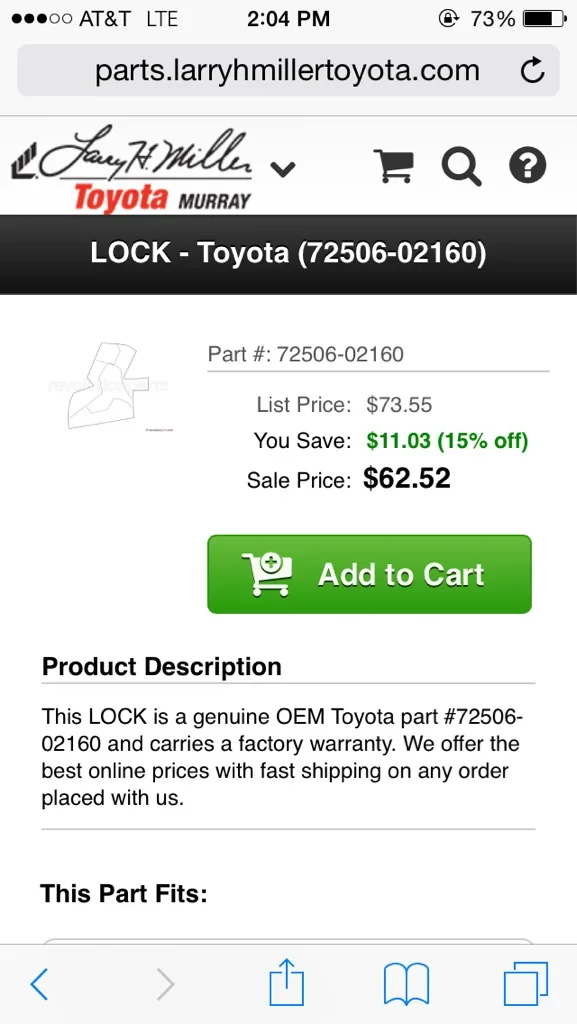Tap the LOCK - Toyota title banner
The width and height of the screenshot is (577, 1024).
coord(288,253)
